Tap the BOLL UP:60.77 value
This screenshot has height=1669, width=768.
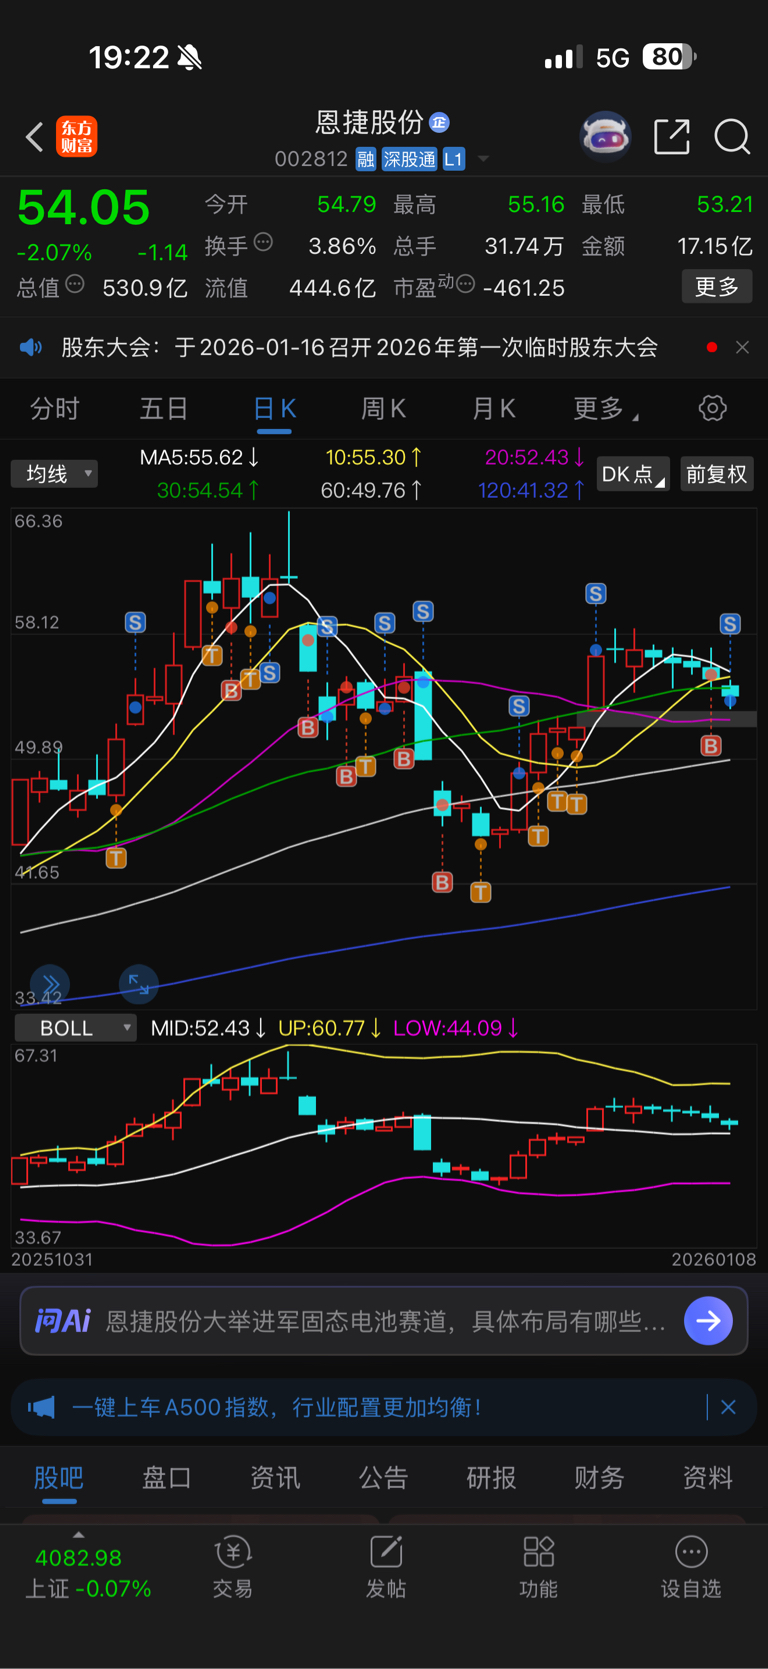(329, 1028)
